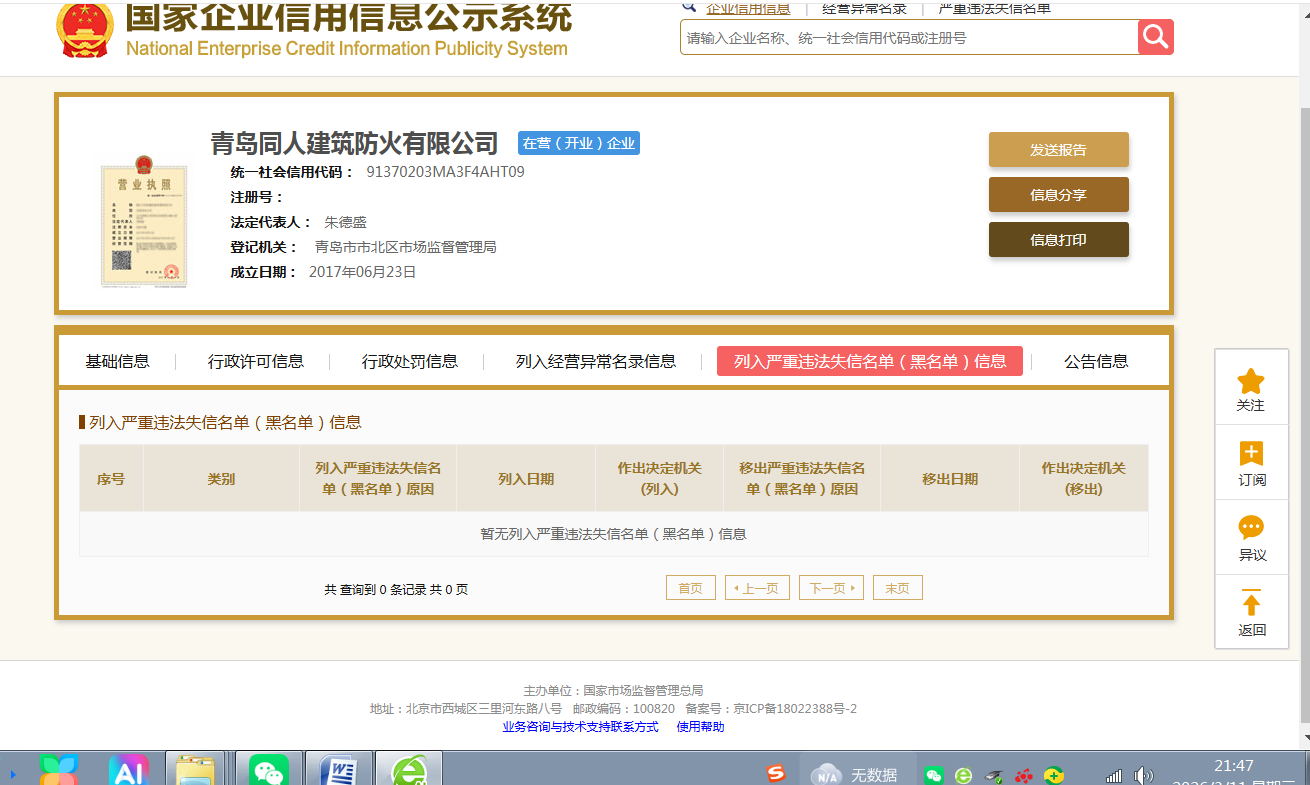Switch to the 行政许可信息 tab
This screenshot has height=785, width=1310.
click(x=256, y=361)
